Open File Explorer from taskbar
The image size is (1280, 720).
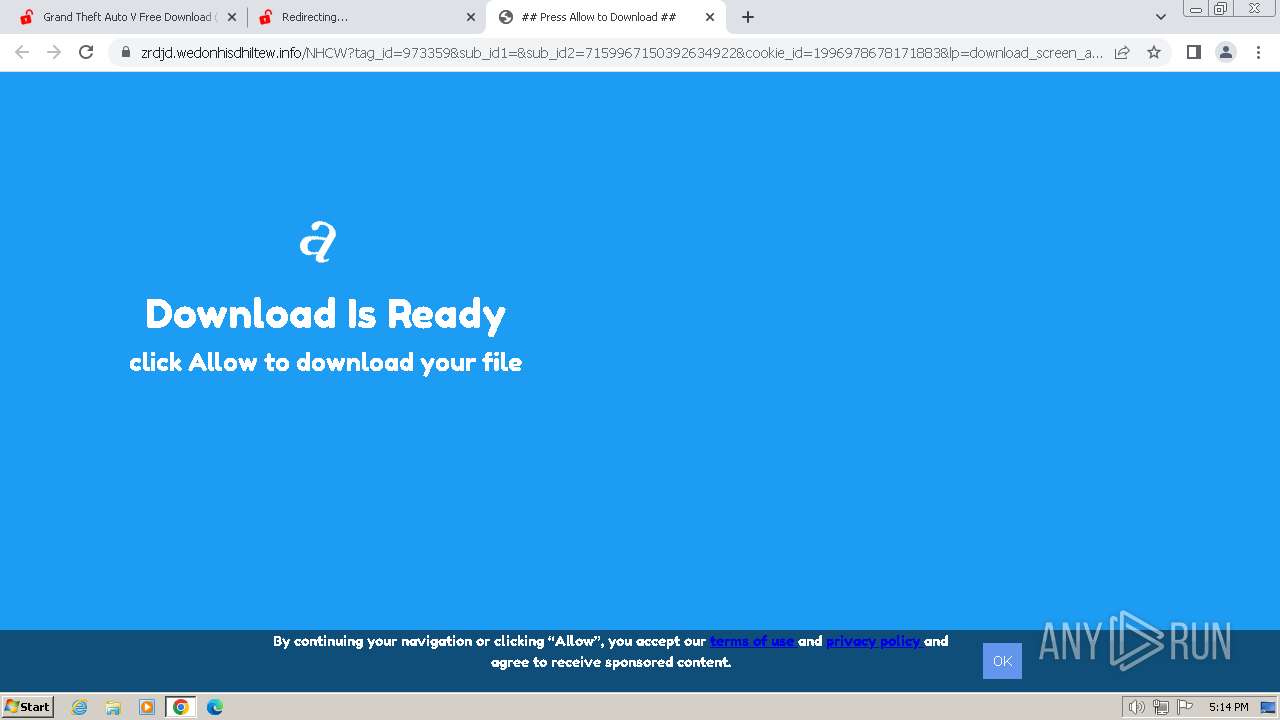coord(113,707)
